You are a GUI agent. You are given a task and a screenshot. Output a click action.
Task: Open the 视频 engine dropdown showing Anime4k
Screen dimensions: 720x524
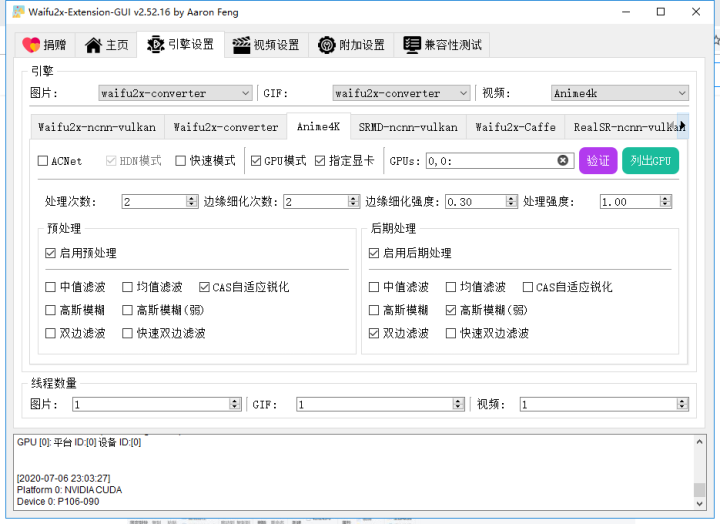620,93
